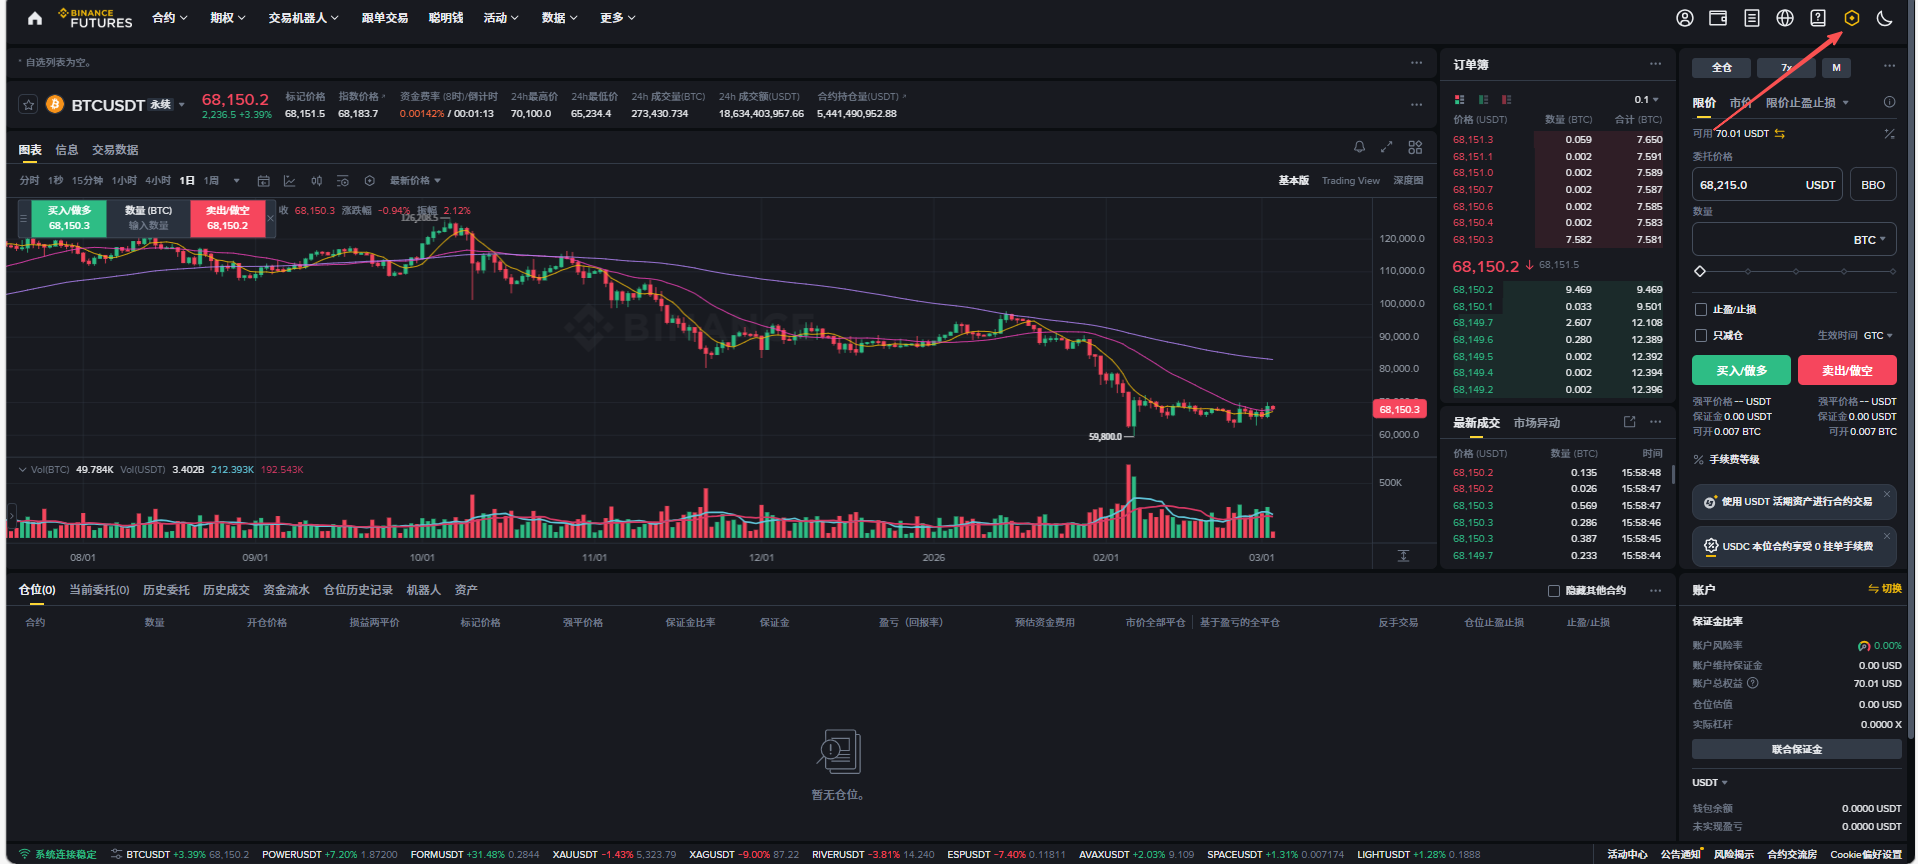Click the 委托价格 price input field
Viewport: 1918px width, 864px height.
1750,185
